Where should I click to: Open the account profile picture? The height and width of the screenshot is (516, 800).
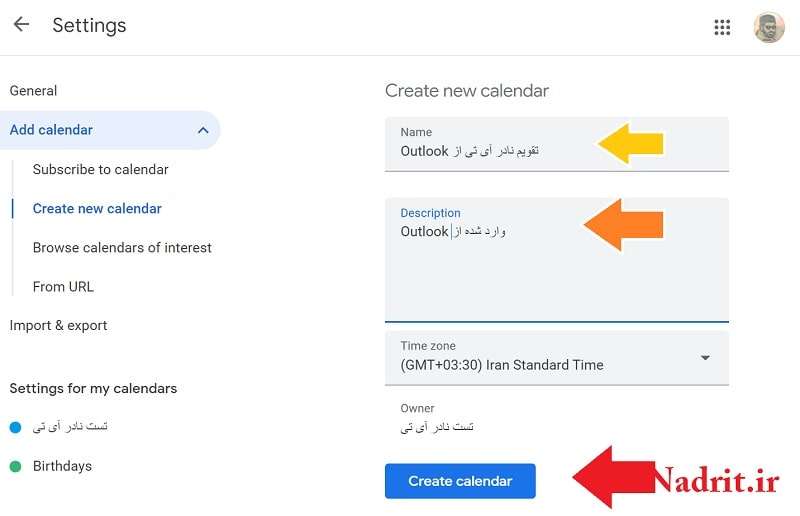769,27
